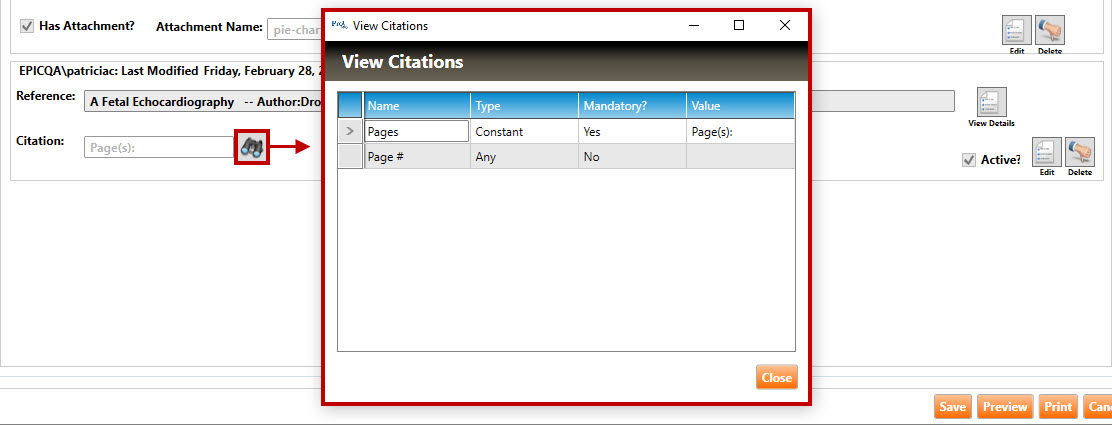Click the Value column header

tap(740, 105)
